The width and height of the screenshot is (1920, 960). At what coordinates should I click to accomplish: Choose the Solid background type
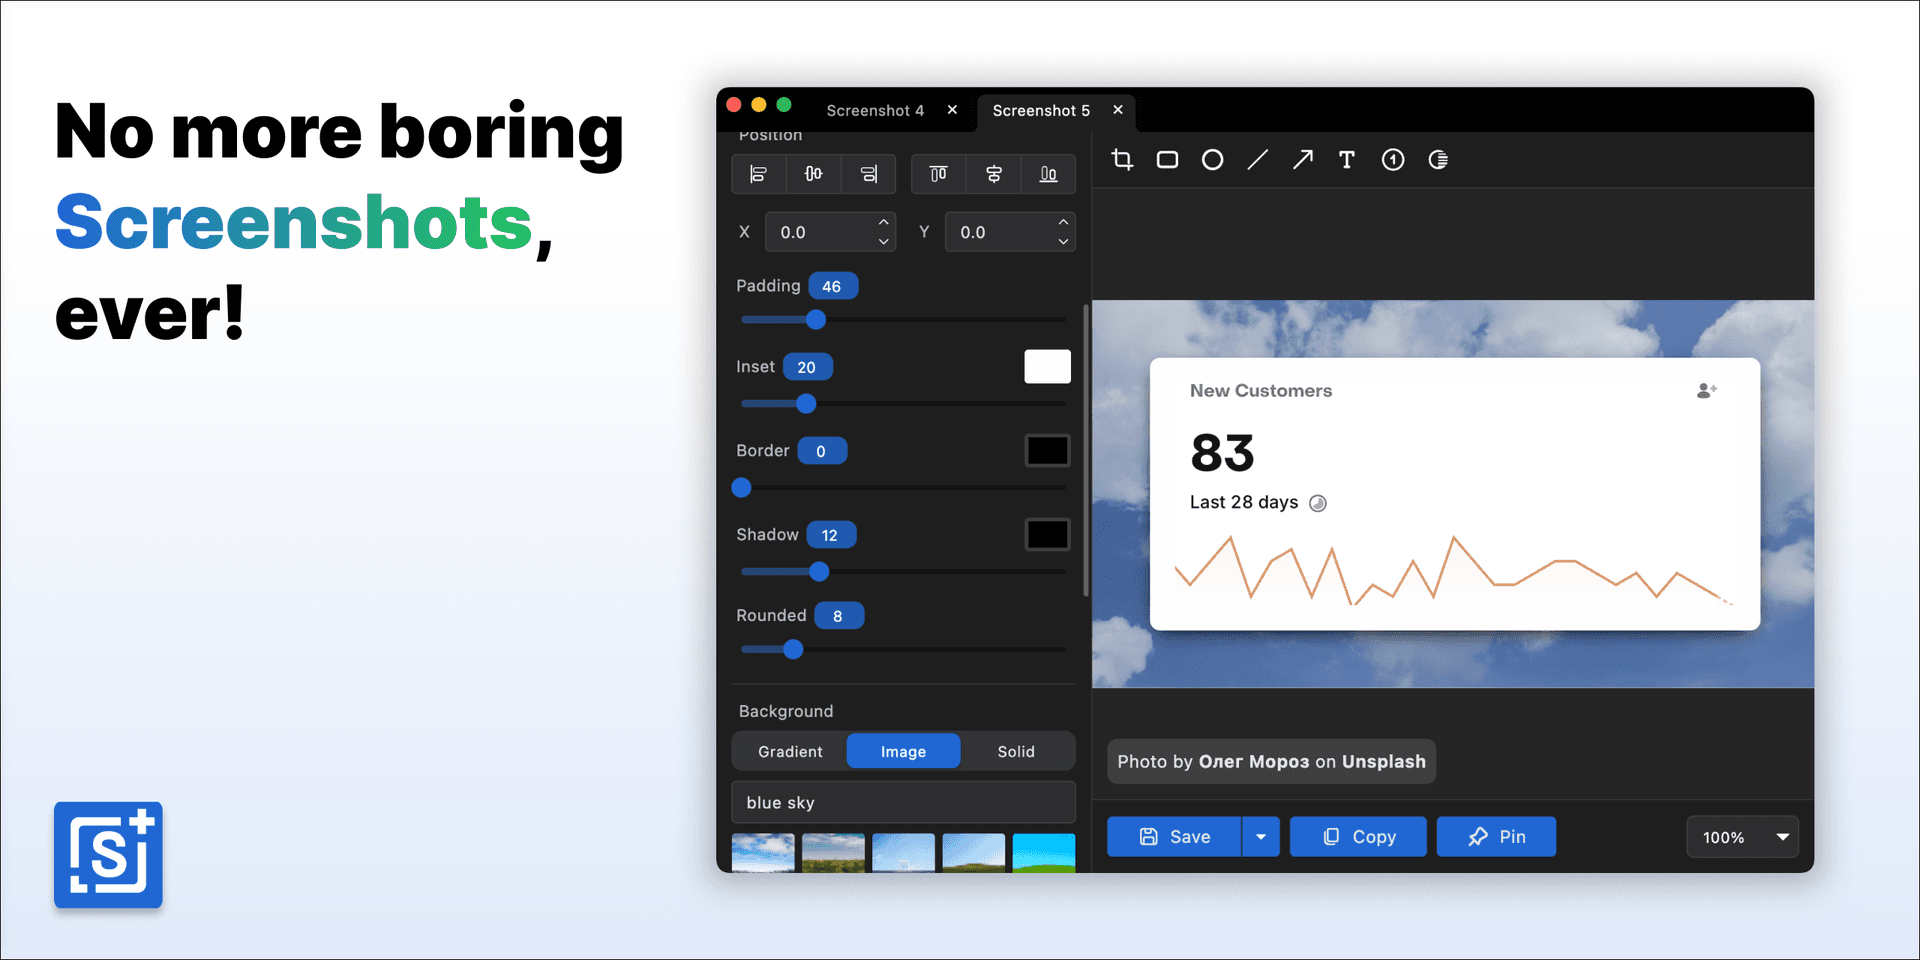tap(1016, 752)
